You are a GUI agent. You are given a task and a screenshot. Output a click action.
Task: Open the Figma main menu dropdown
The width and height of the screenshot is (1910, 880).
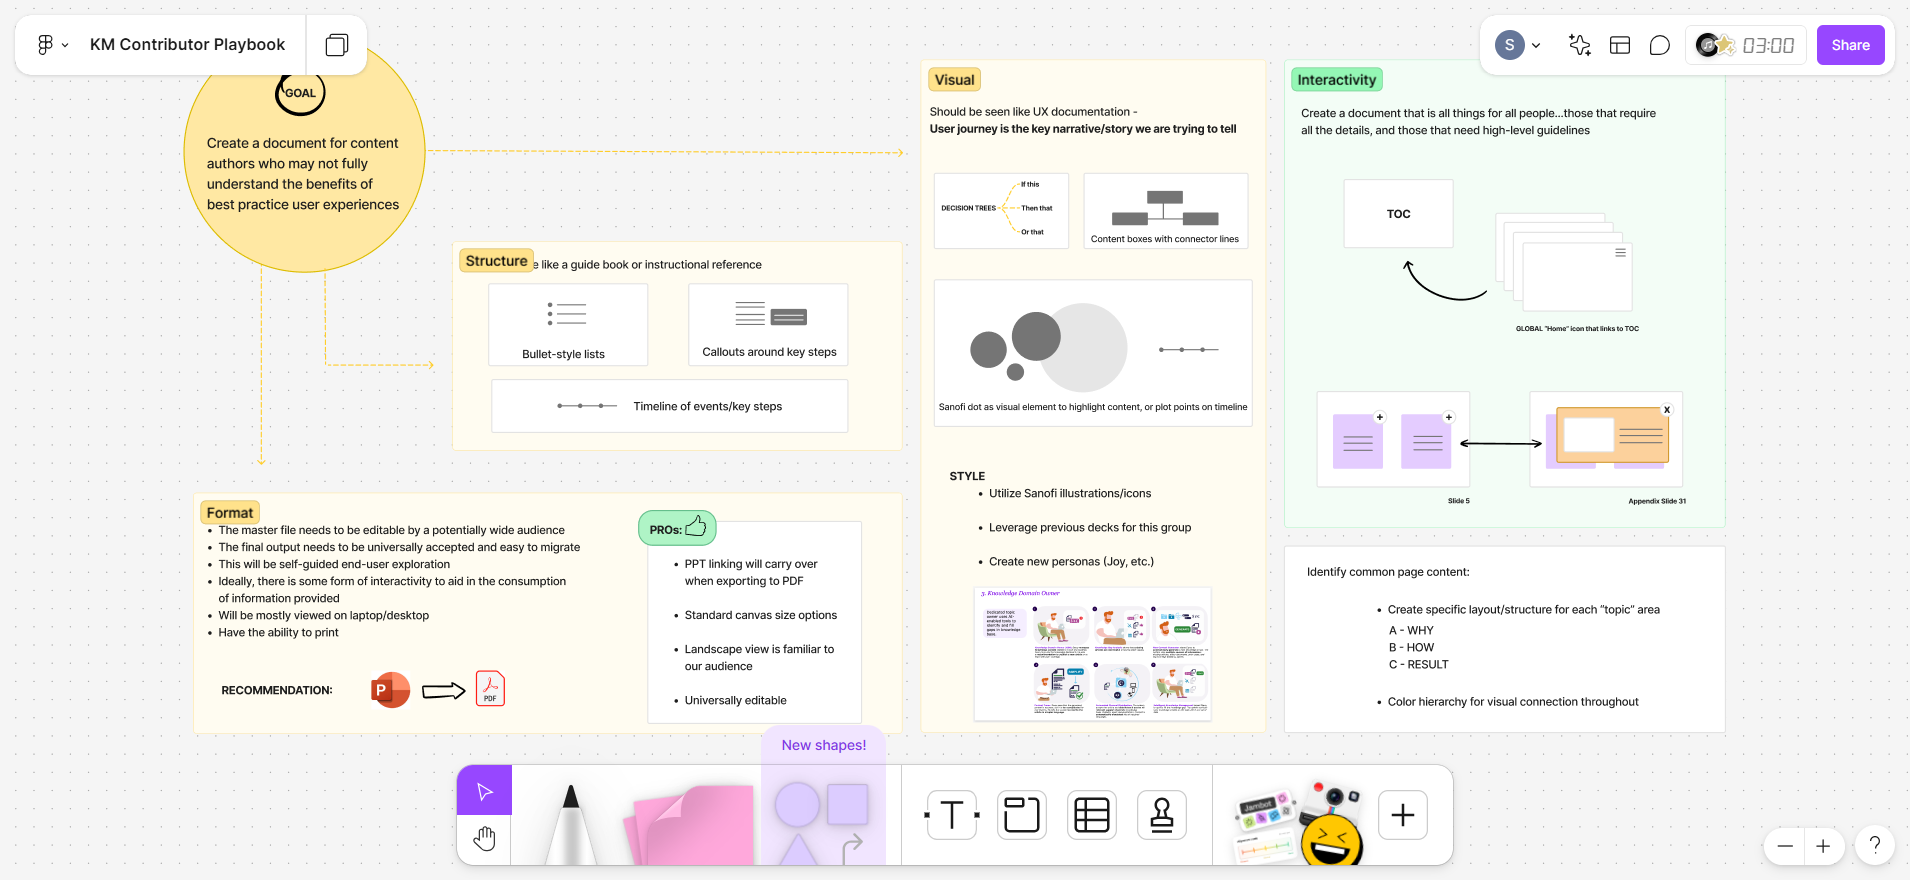pos(52,45)
